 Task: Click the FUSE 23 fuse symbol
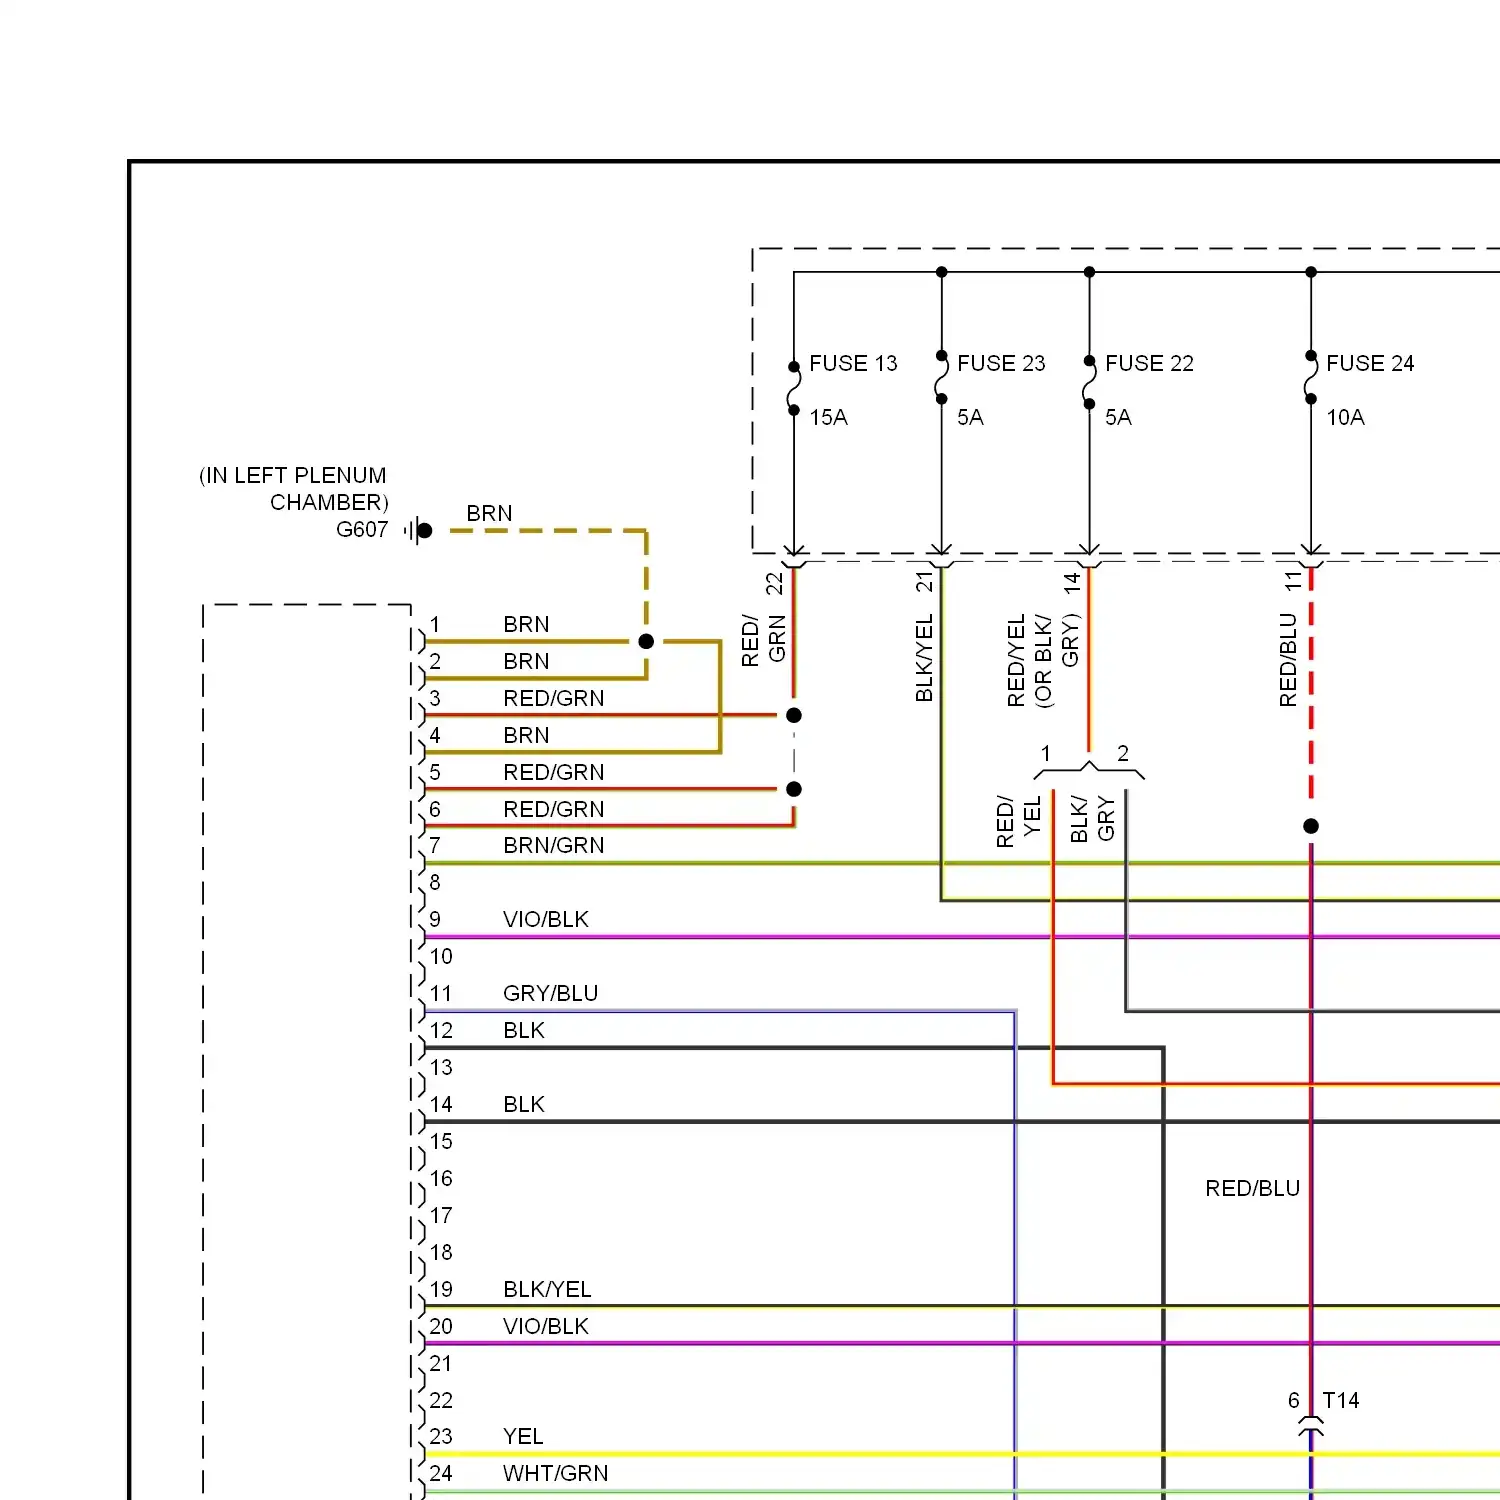pyautogui.click(x=941, y=377)
